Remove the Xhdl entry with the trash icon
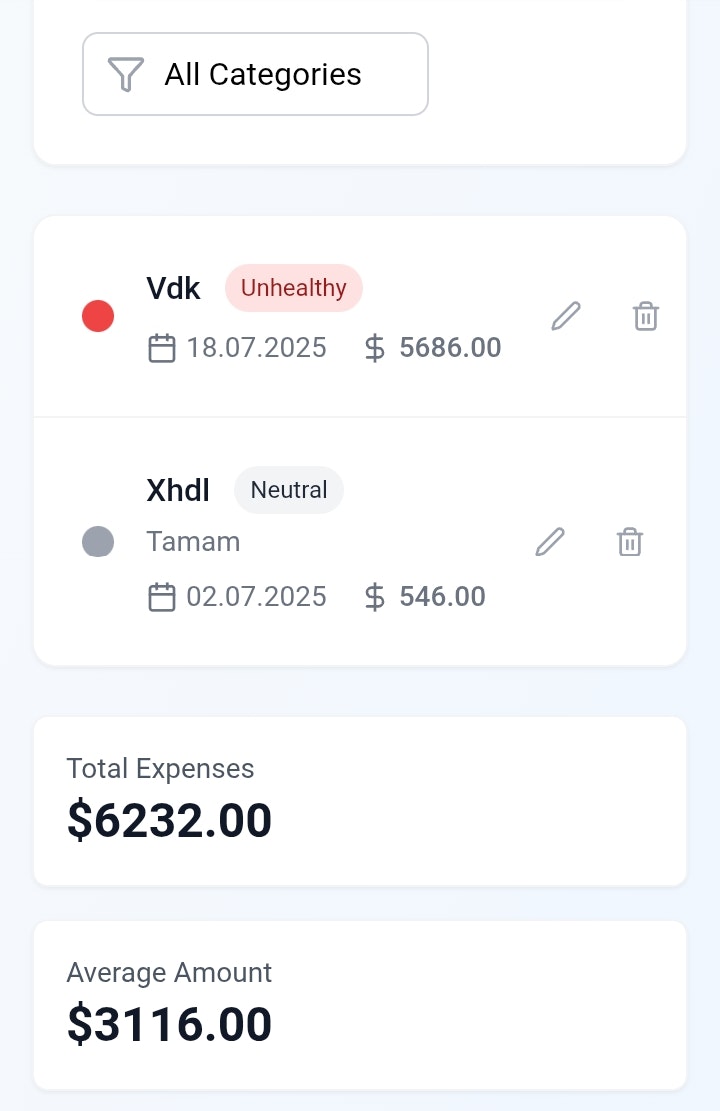720x1111 pixels. pyautogui.click(x=630, y=542)
